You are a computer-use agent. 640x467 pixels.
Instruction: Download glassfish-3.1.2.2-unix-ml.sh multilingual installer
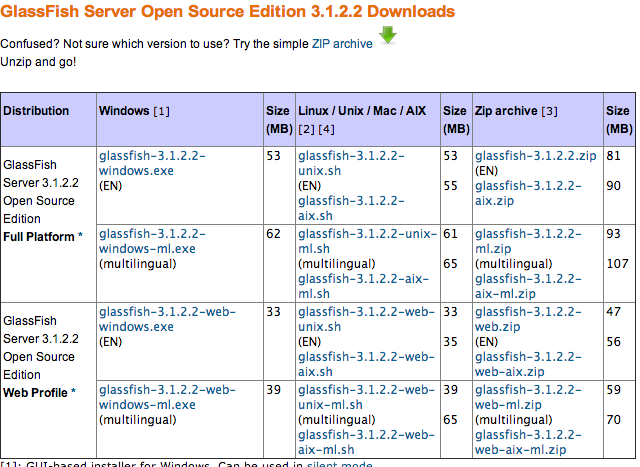pos(367,241)
